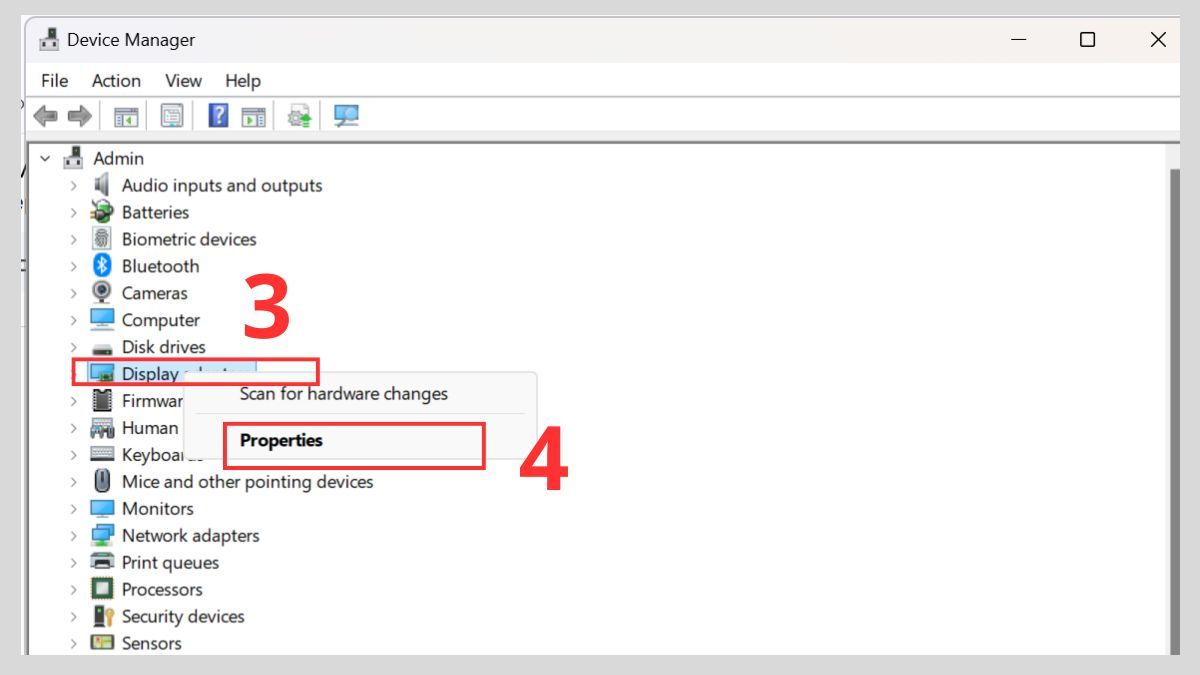The image size is (1200, 675).
Task: Click the Print queues printer icon
Action: [102, 563]
